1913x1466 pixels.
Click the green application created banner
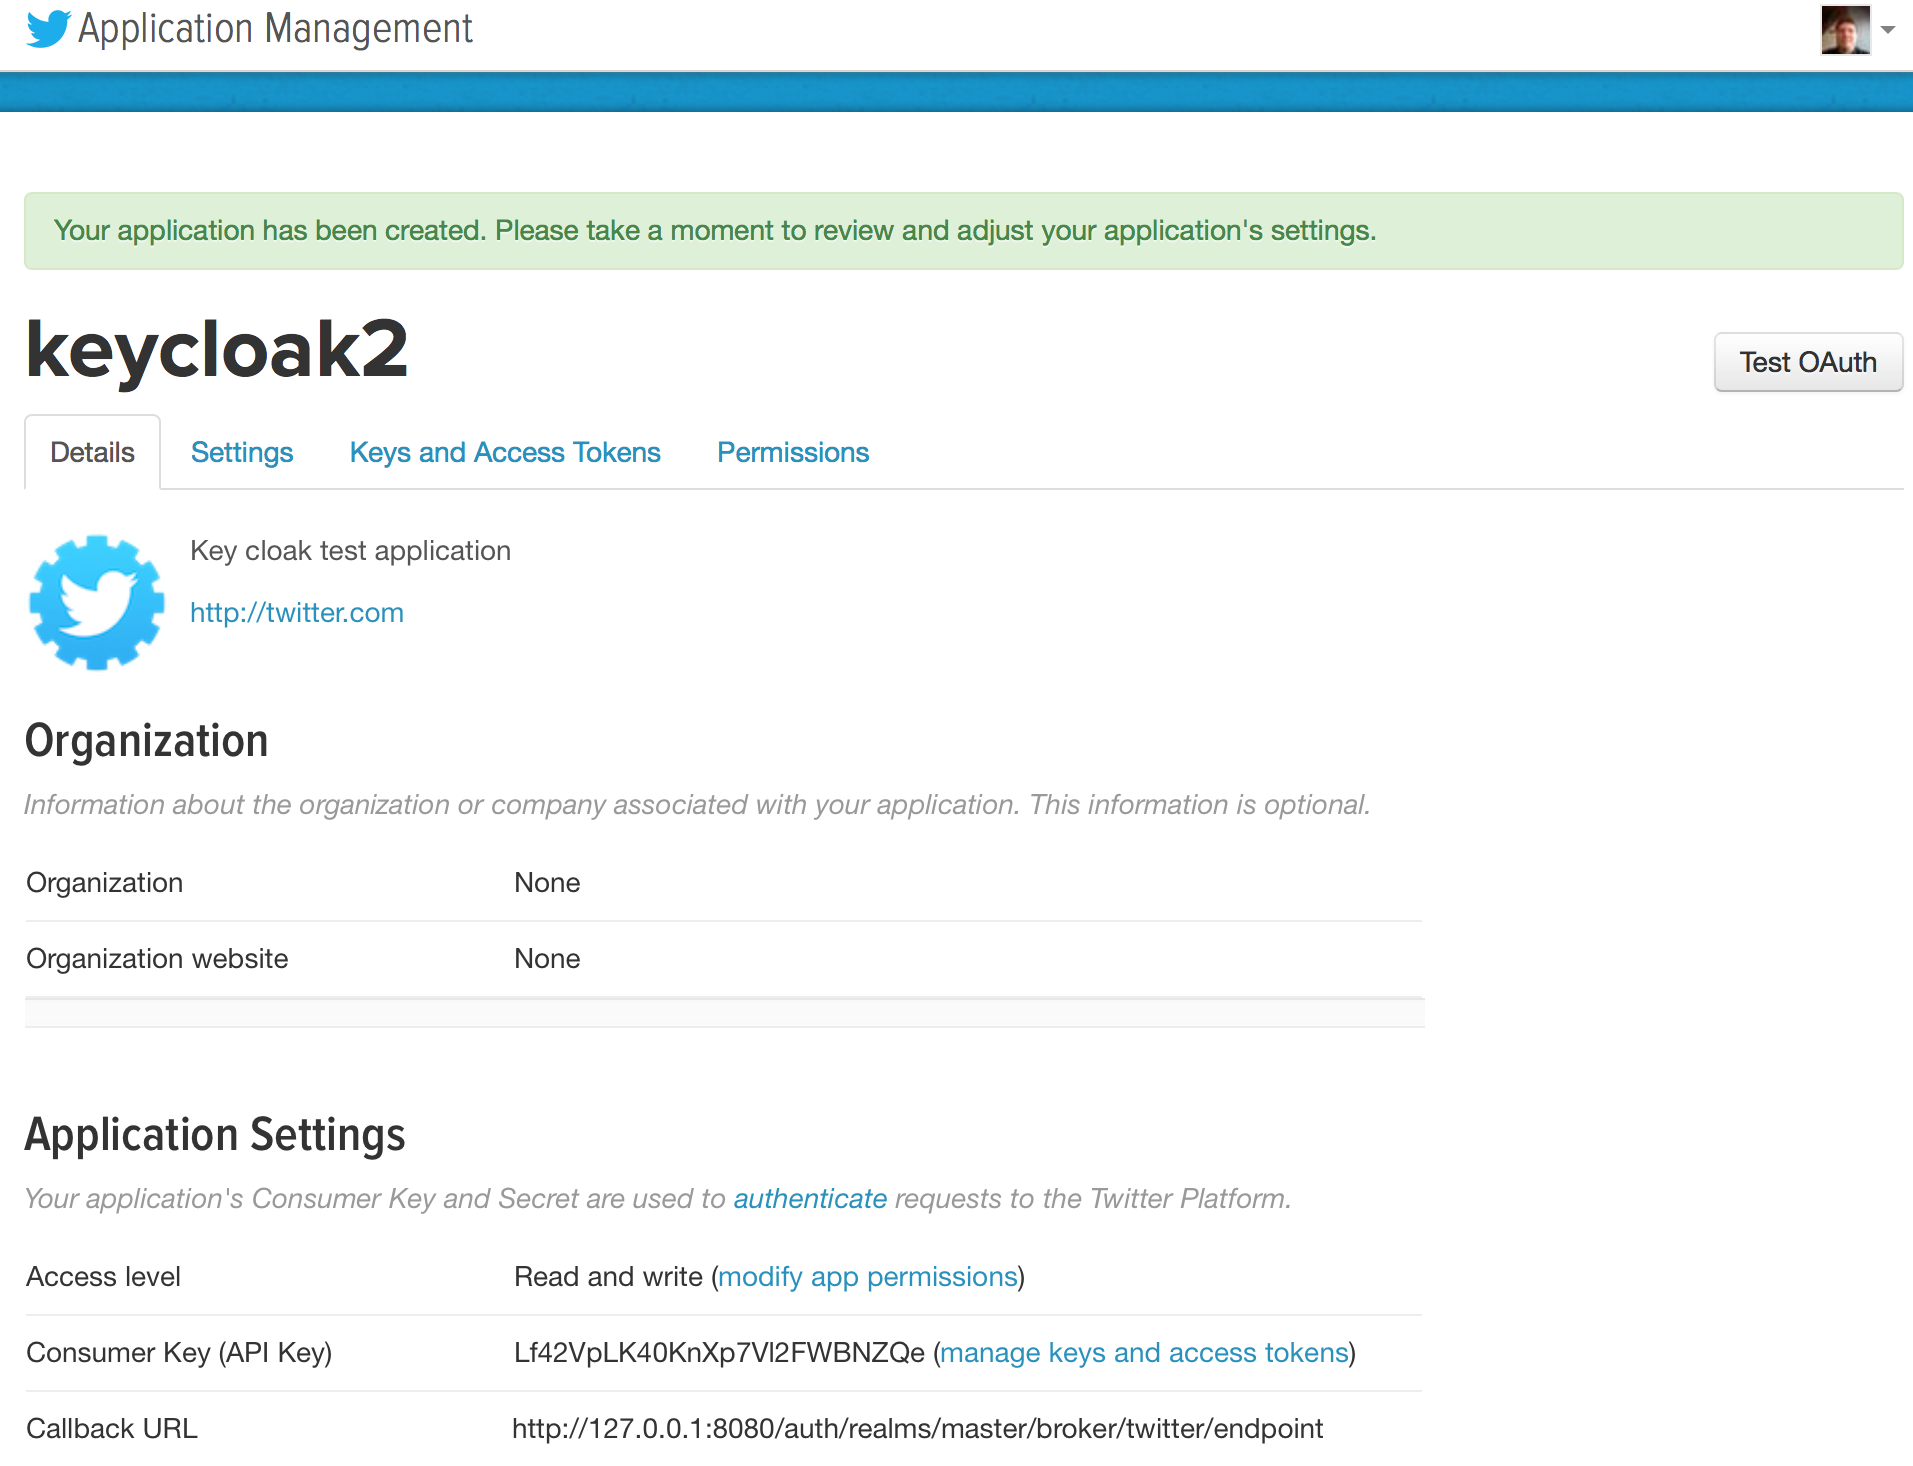(x=714, y=230)
